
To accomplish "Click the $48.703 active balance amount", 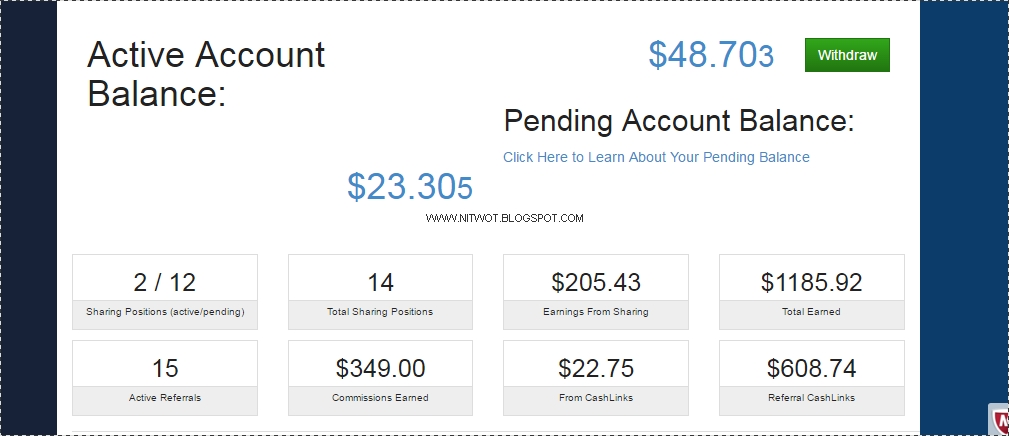I will (711, 55).
